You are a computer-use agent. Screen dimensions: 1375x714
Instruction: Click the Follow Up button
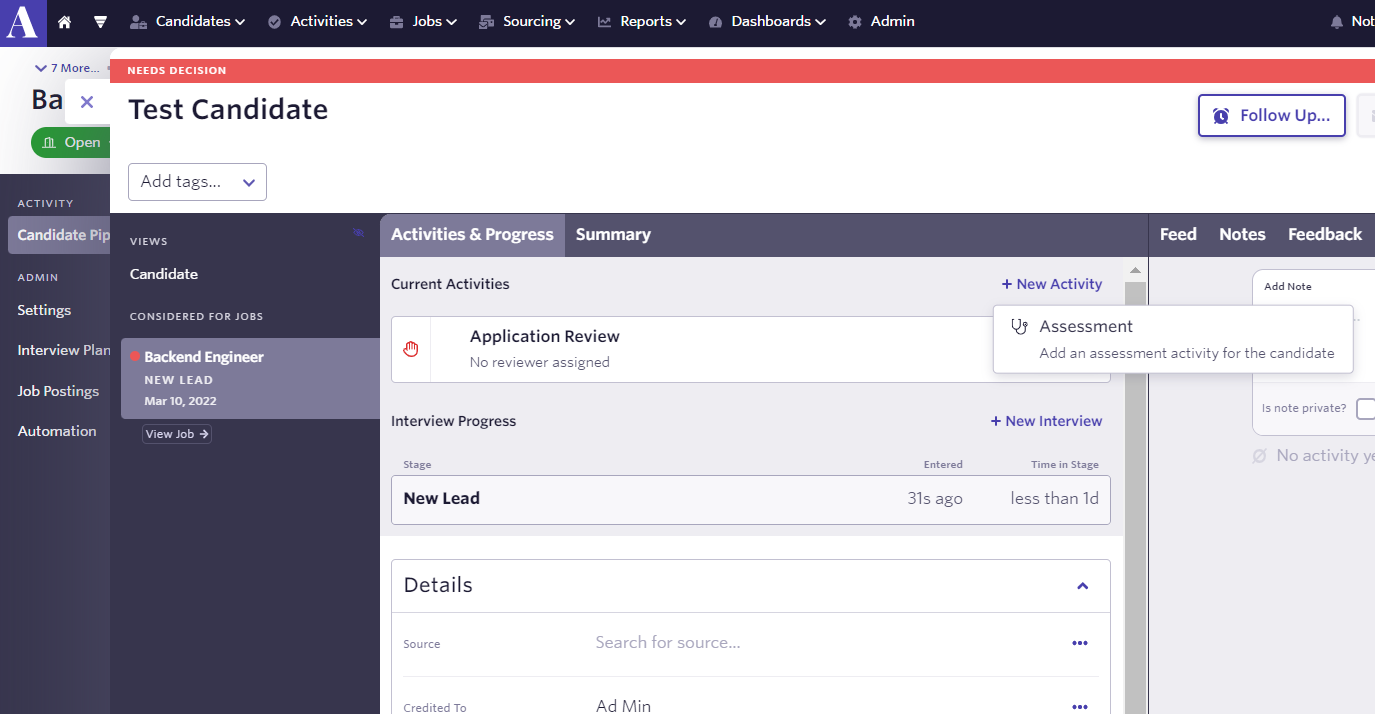pos(1271,116)
